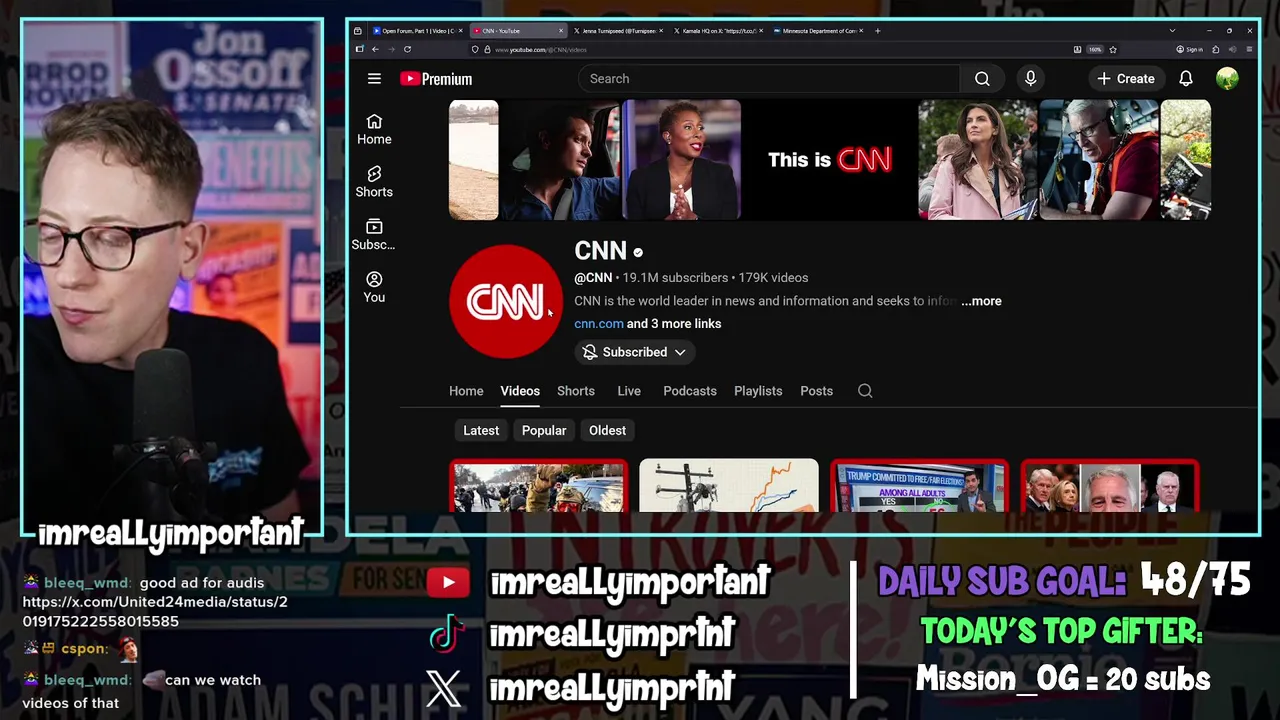Screen dimensions: 1280x720
Task: Switch to the Jenna Turnipseed X tab
Action: click(x=619, y=31)
